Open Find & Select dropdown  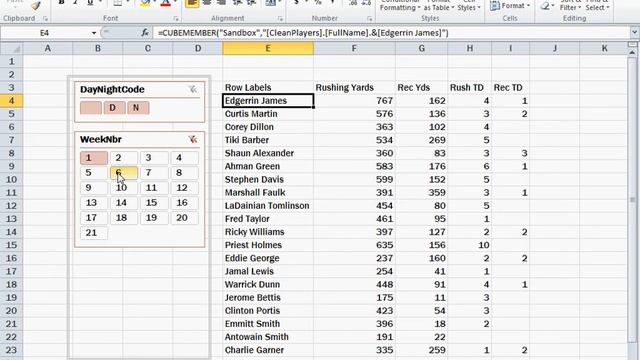(x=597, y=6)
